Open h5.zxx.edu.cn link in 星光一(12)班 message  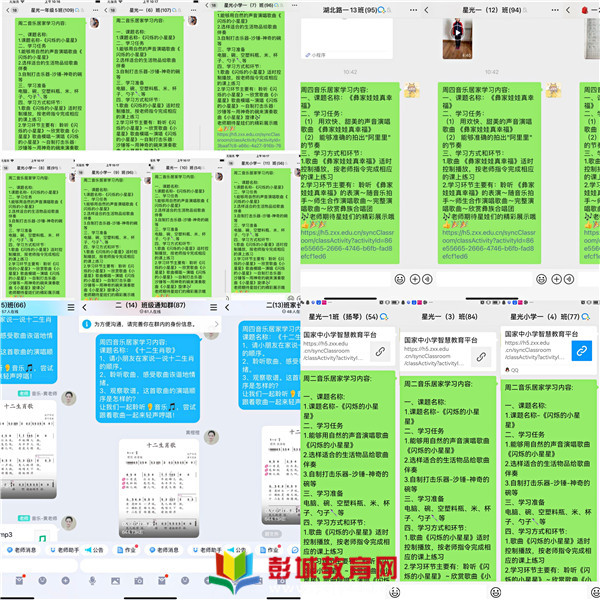coord(488,244)
